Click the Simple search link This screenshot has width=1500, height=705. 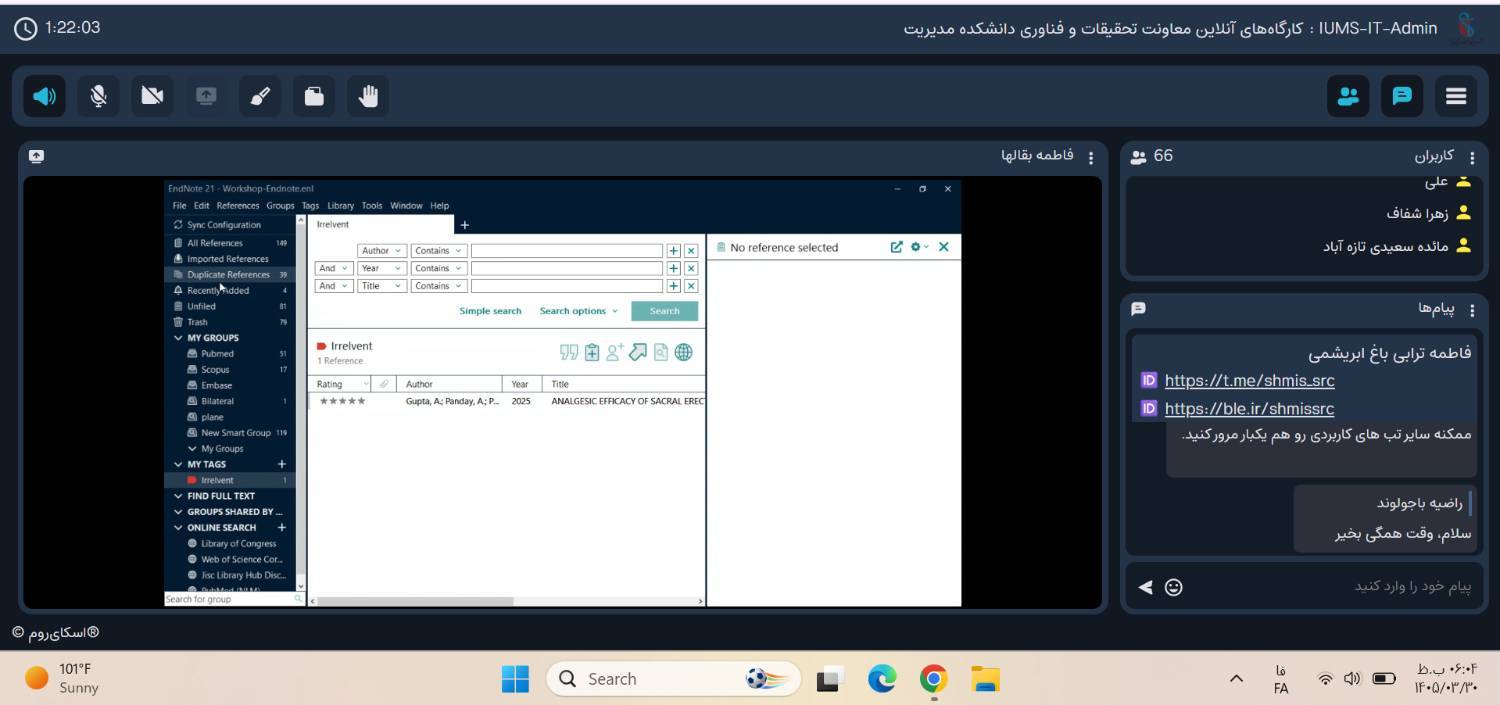(490, 311)
